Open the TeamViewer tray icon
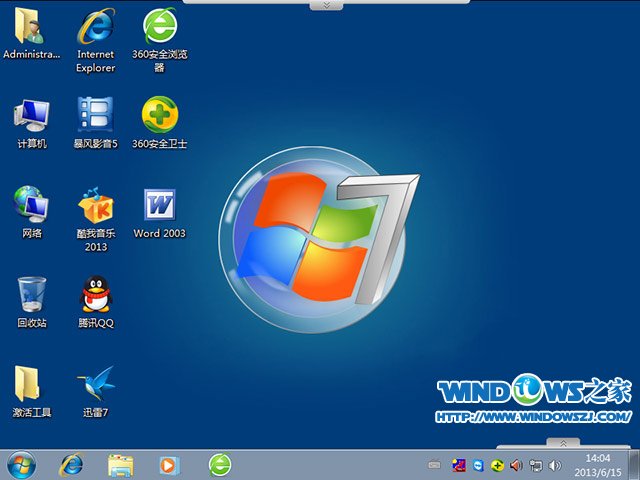 (x=478, y=465)
